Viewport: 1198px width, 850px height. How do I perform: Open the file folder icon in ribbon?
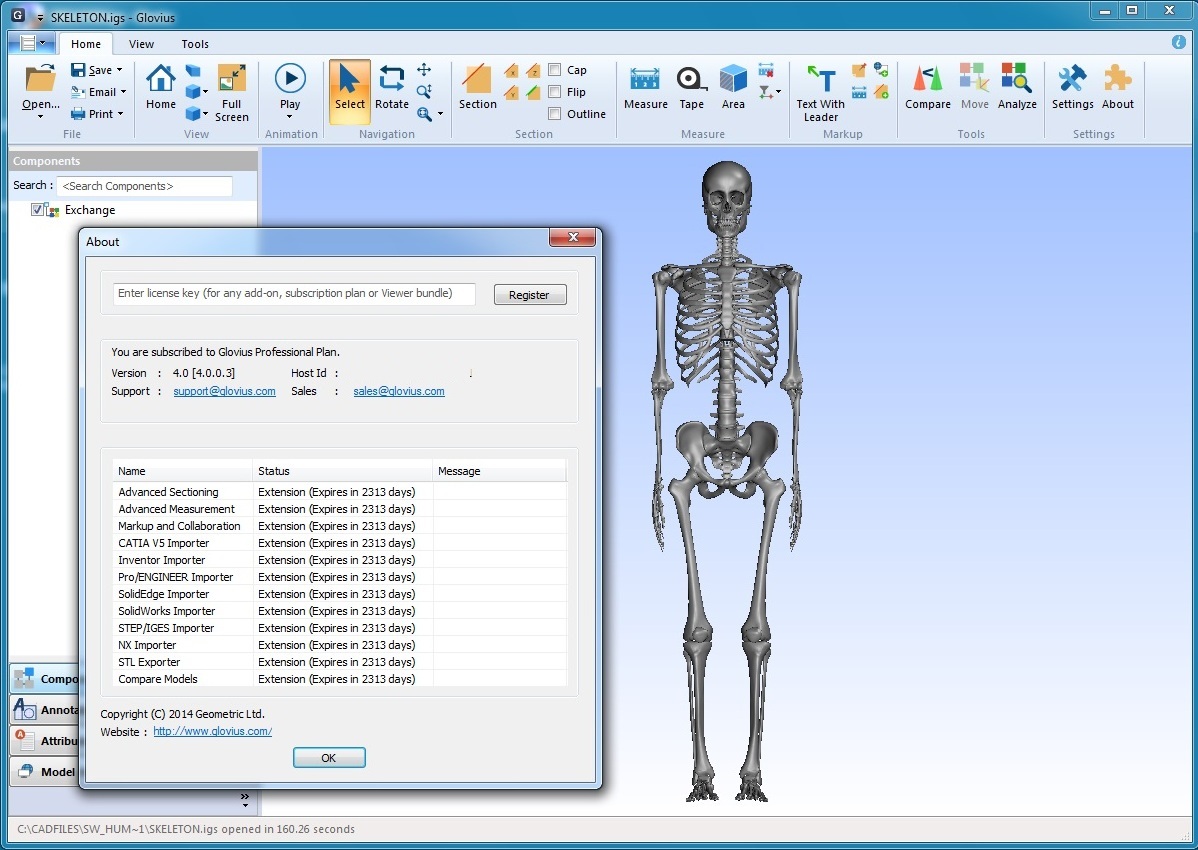click(40, 80)
